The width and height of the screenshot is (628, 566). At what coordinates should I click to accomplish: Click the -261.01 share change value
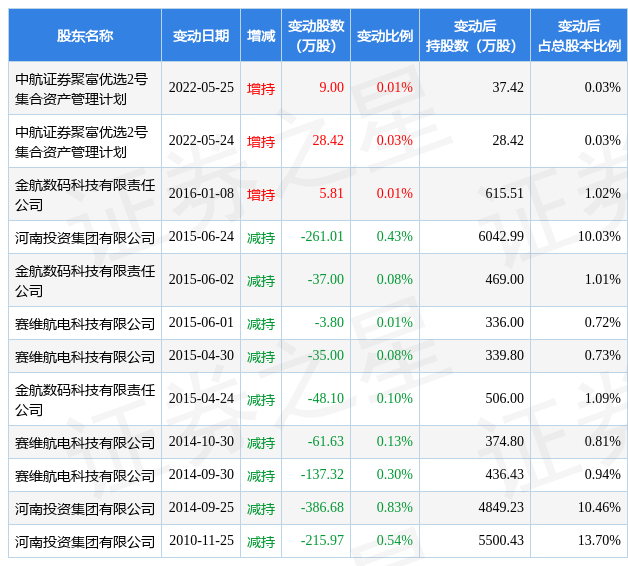pyautogui.click(x=322, y=236)
